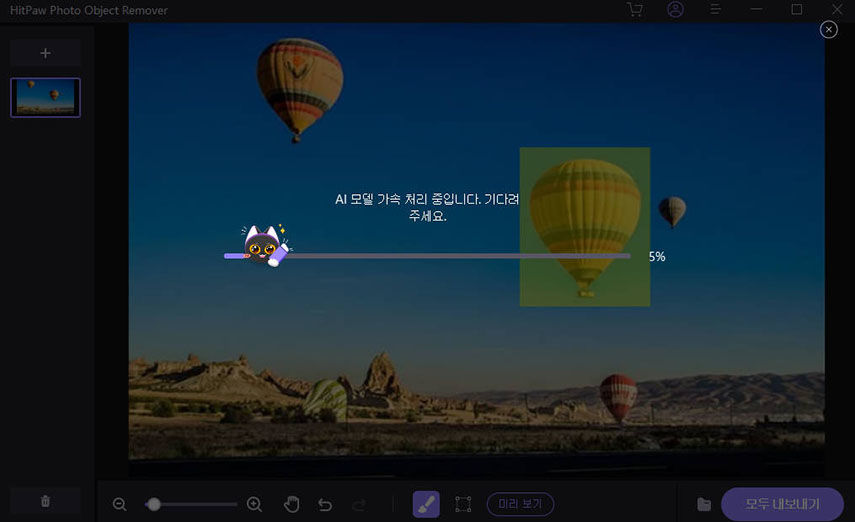Zoom out with the minus magnifier
Viewport: 855px width, 522px height.
[x=120, y=504]
